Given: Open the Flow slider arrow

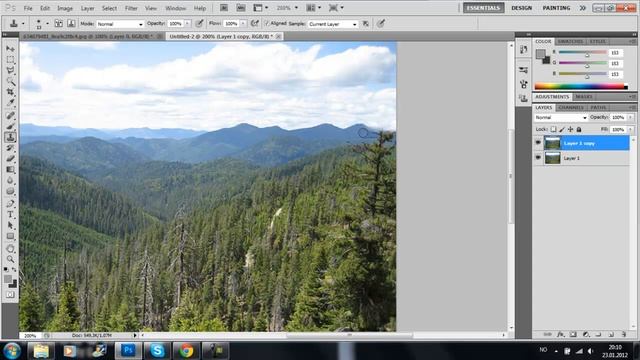Looking at the screenshot, I should pos(243,24).
